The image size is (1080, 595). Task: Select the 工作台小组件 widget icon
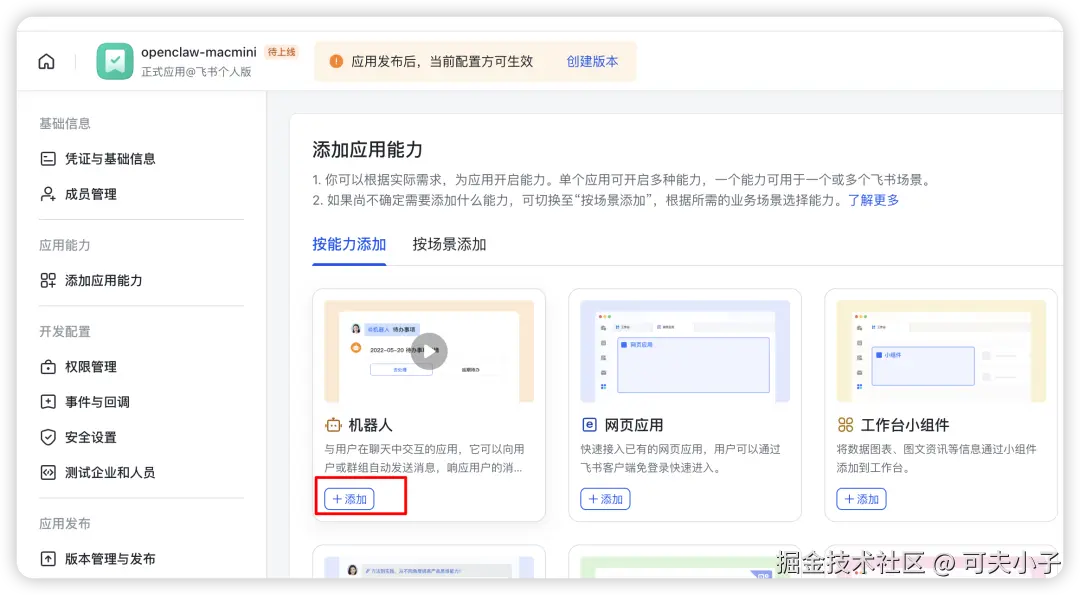pos(845,425)
